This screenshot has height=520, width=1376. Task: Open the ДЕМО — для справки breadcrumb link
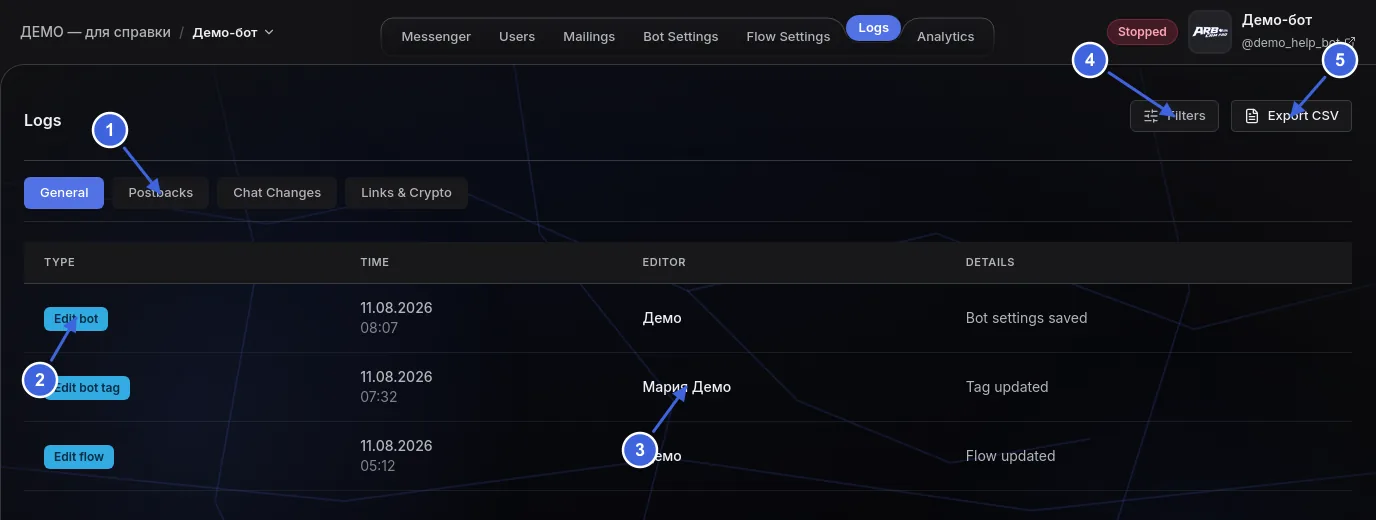coord(95,32)
